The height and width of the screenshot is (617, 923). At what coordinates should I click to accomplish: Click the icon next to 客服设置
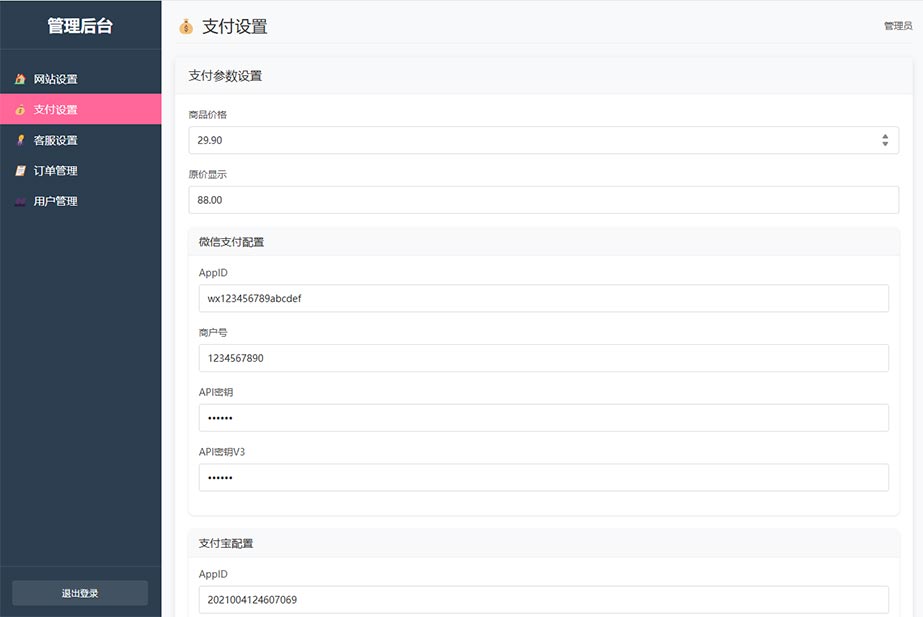[20, 140]
